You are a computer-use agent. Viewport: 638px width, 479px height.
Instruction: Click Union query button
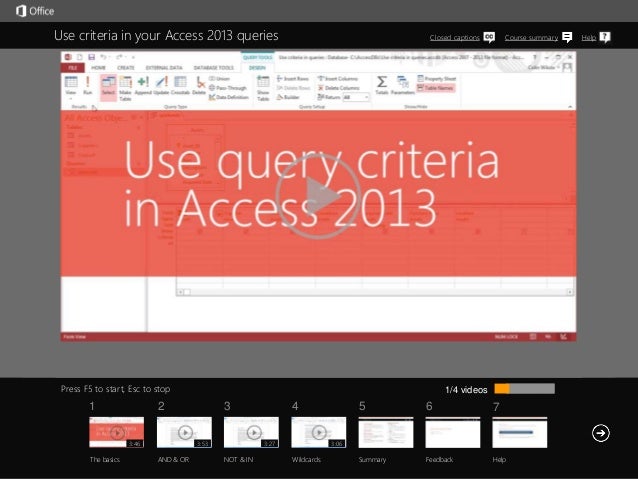(x=220, y=79)
